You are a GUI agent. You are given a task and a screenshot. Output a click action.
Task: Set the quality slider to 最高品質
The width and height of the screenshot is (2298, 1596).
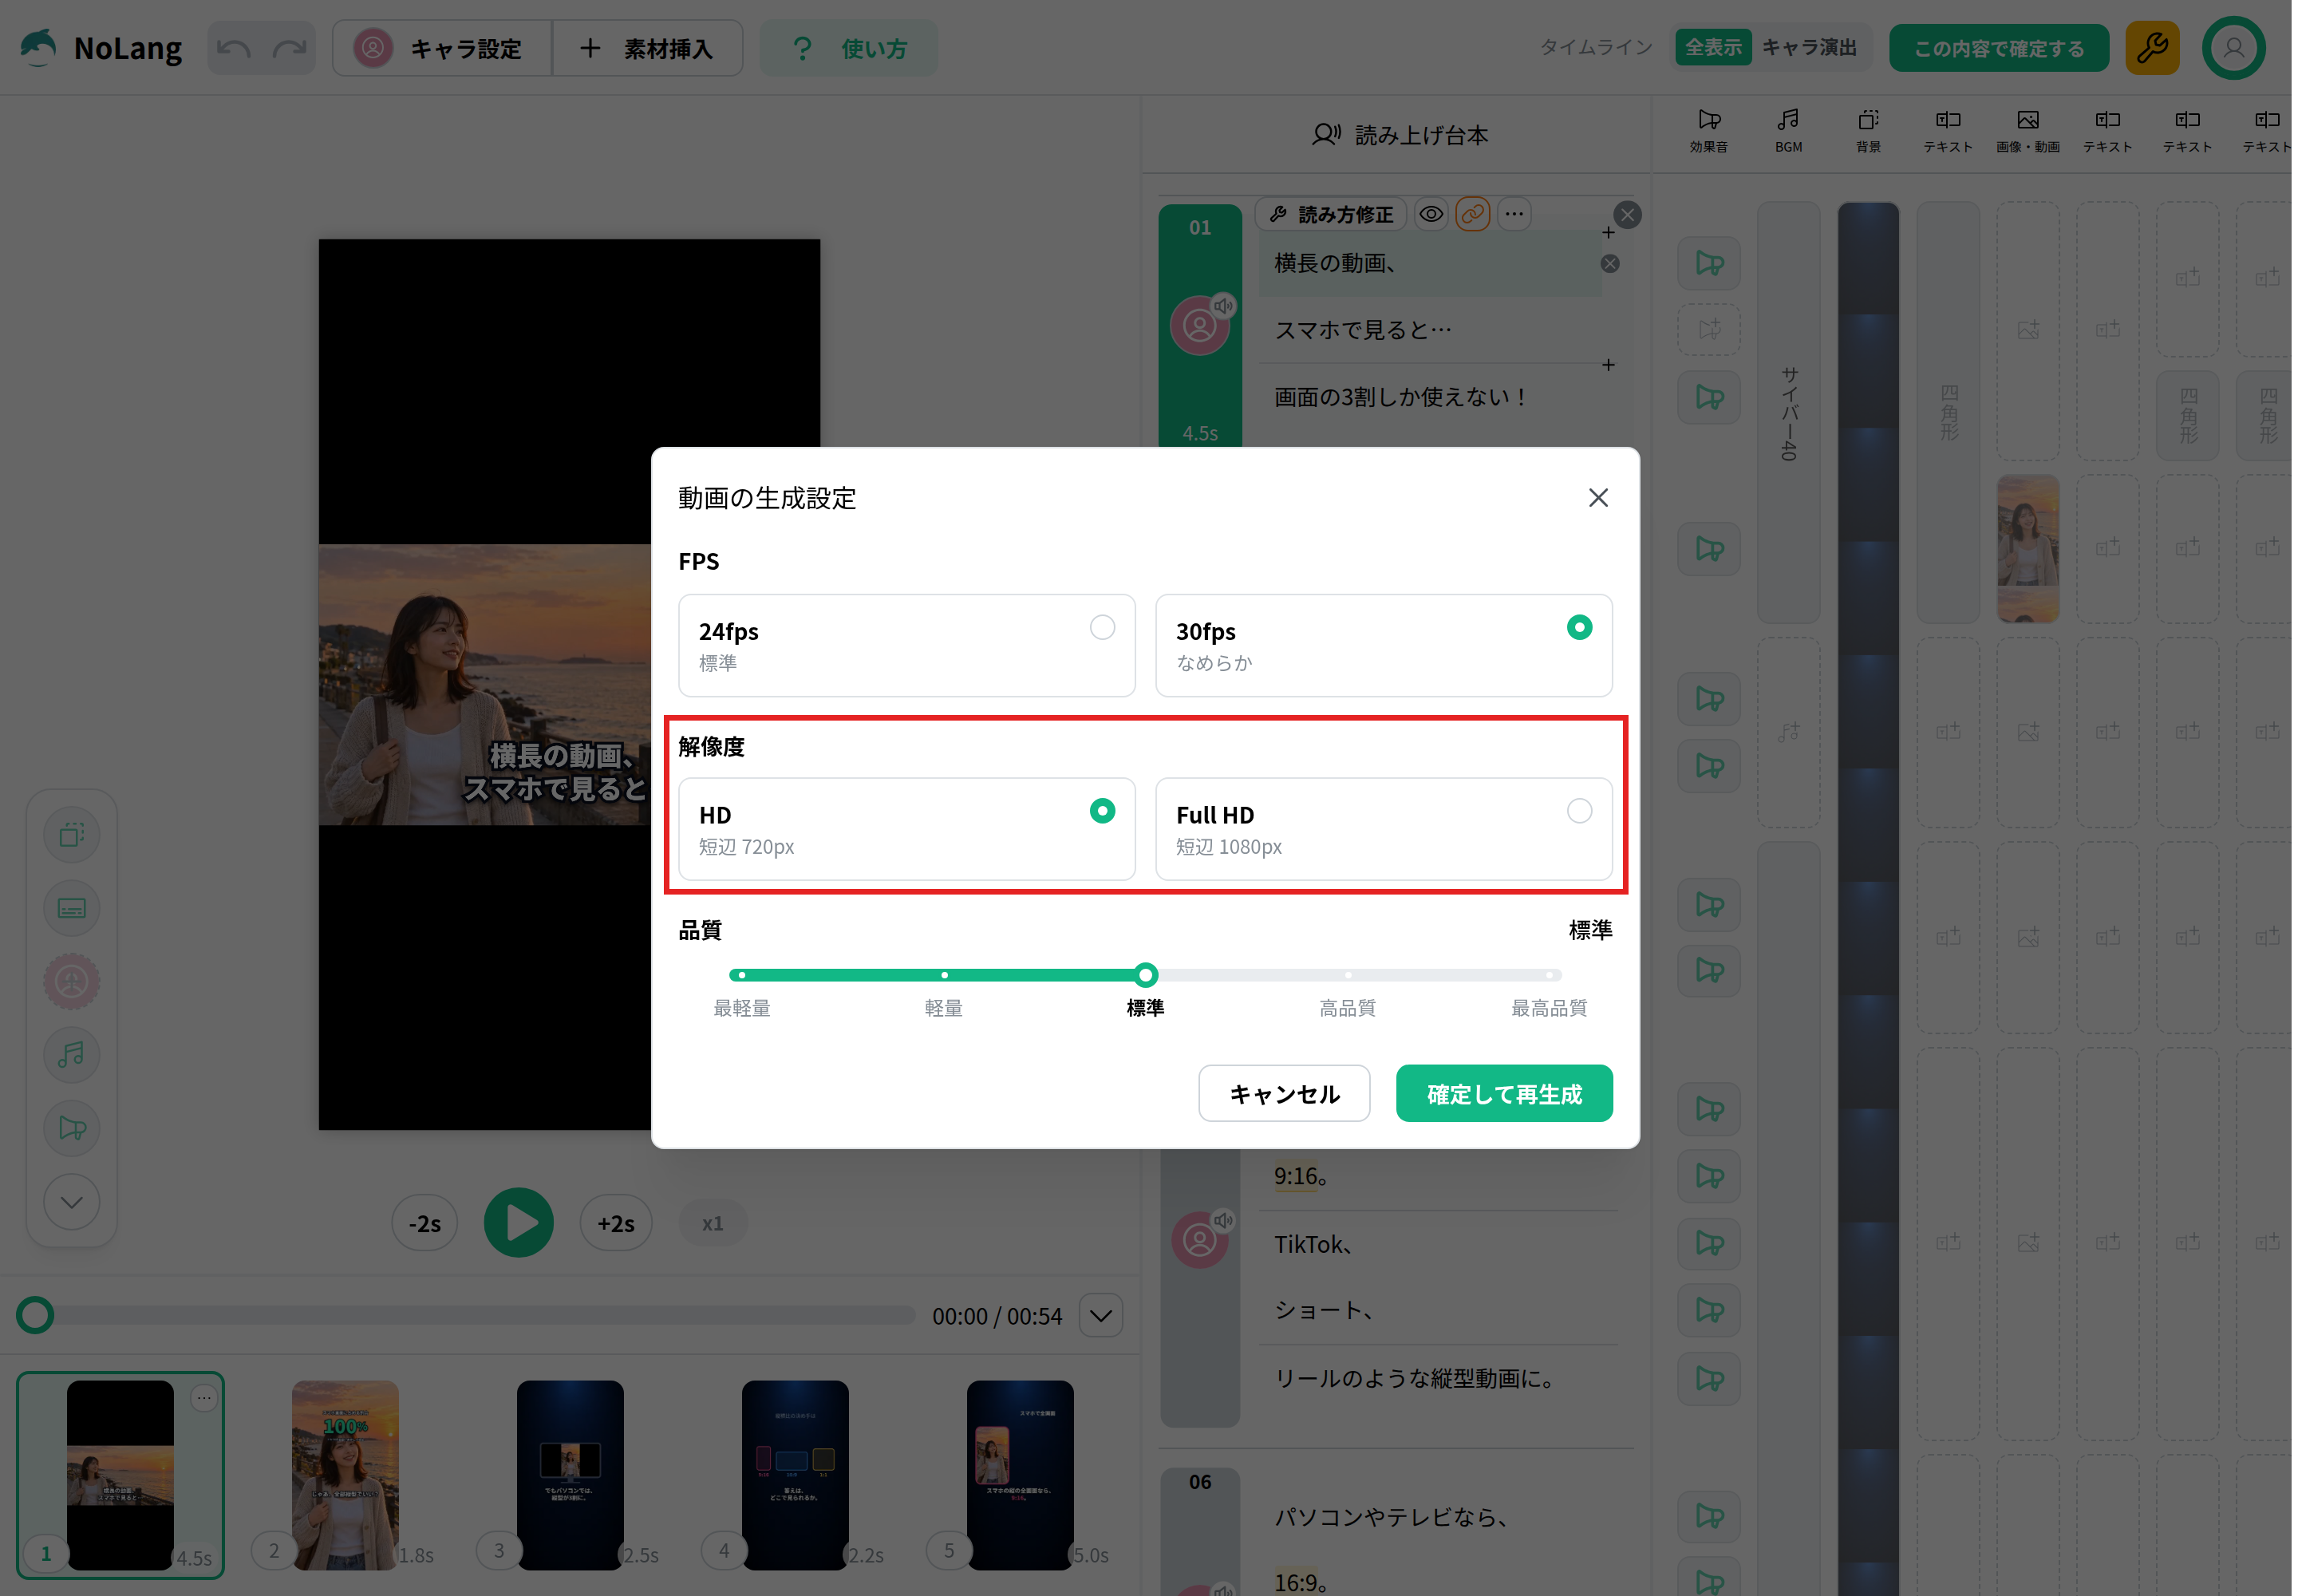1549,975
